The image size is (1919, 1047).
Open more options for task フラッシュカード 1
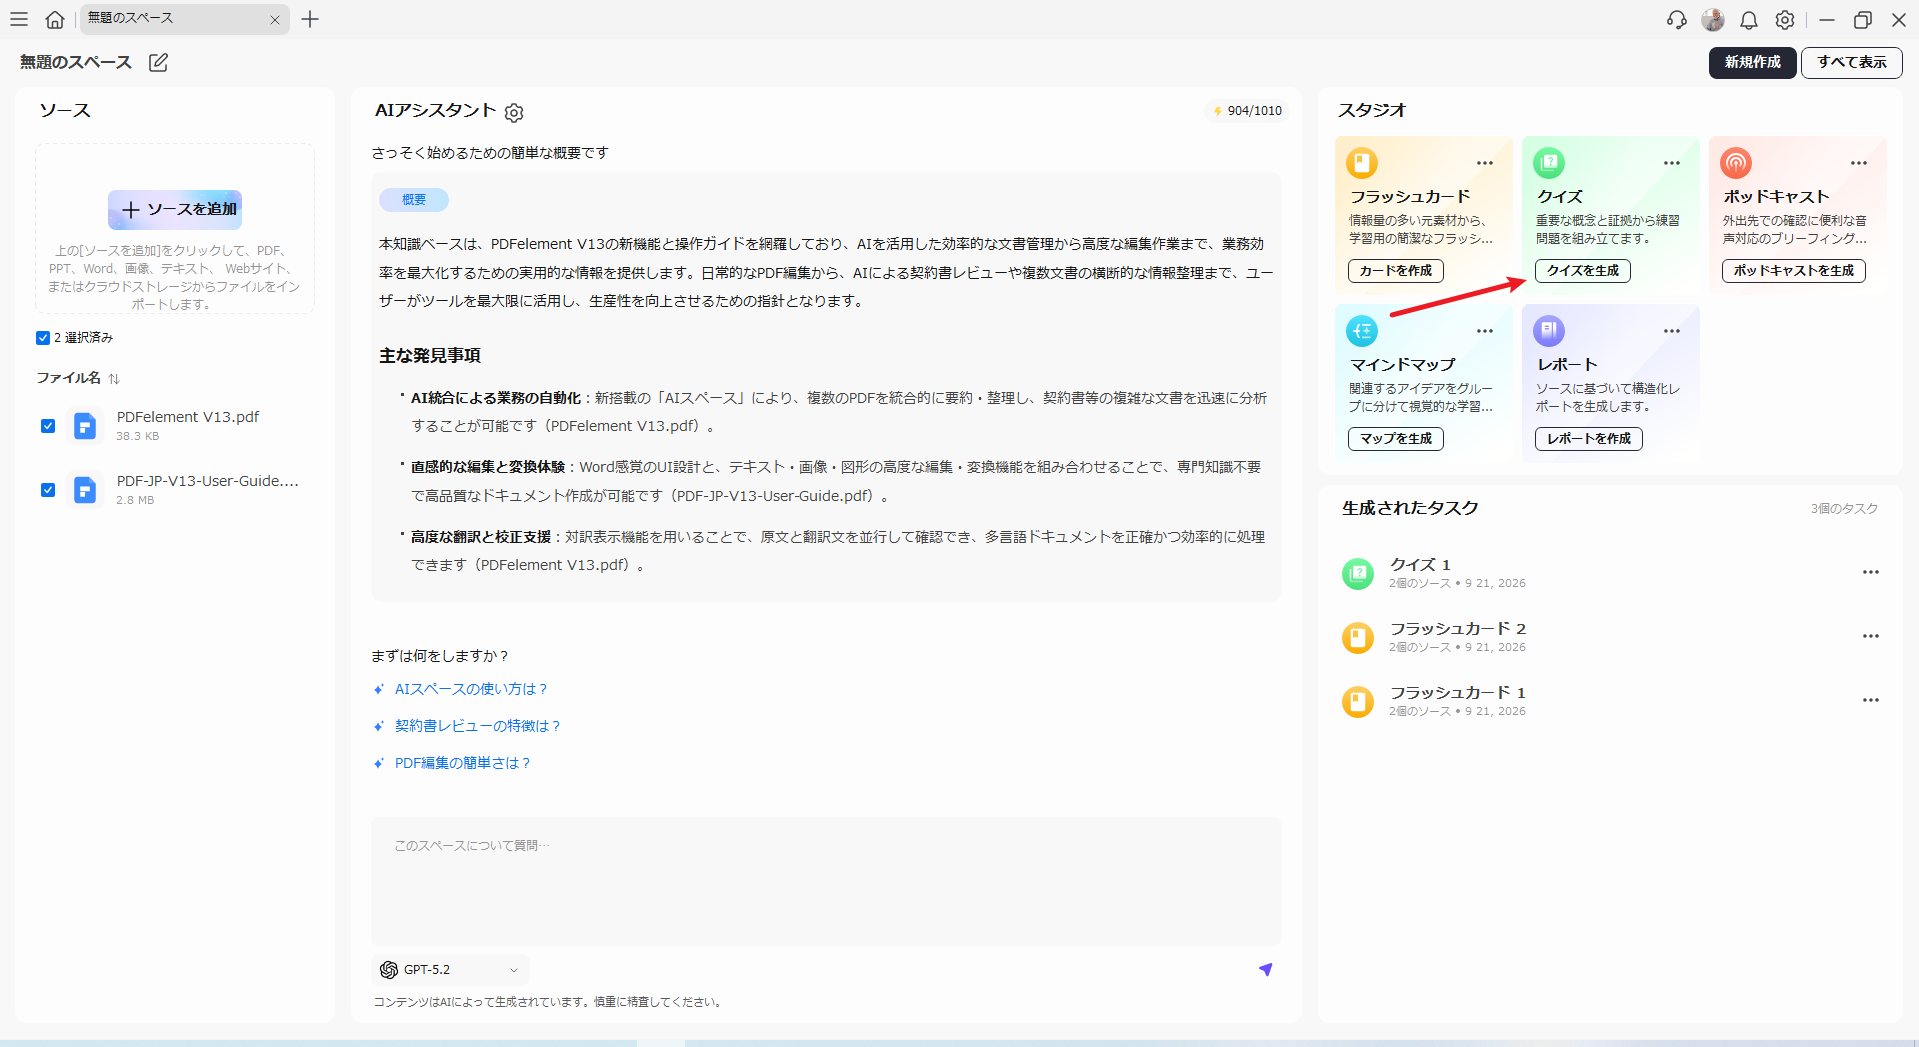click(1871, 700)
